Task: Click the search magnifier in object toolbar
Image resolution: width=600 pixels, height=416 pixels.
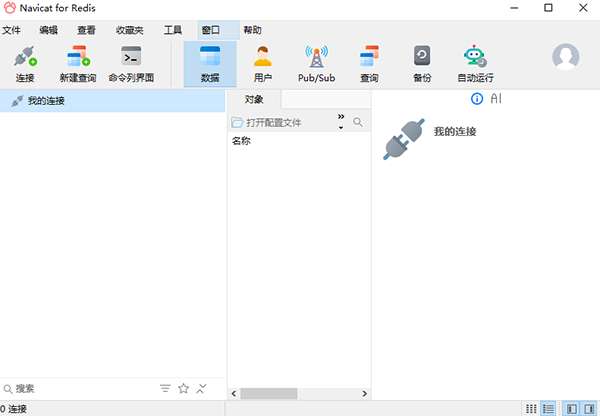Action: 358,122
